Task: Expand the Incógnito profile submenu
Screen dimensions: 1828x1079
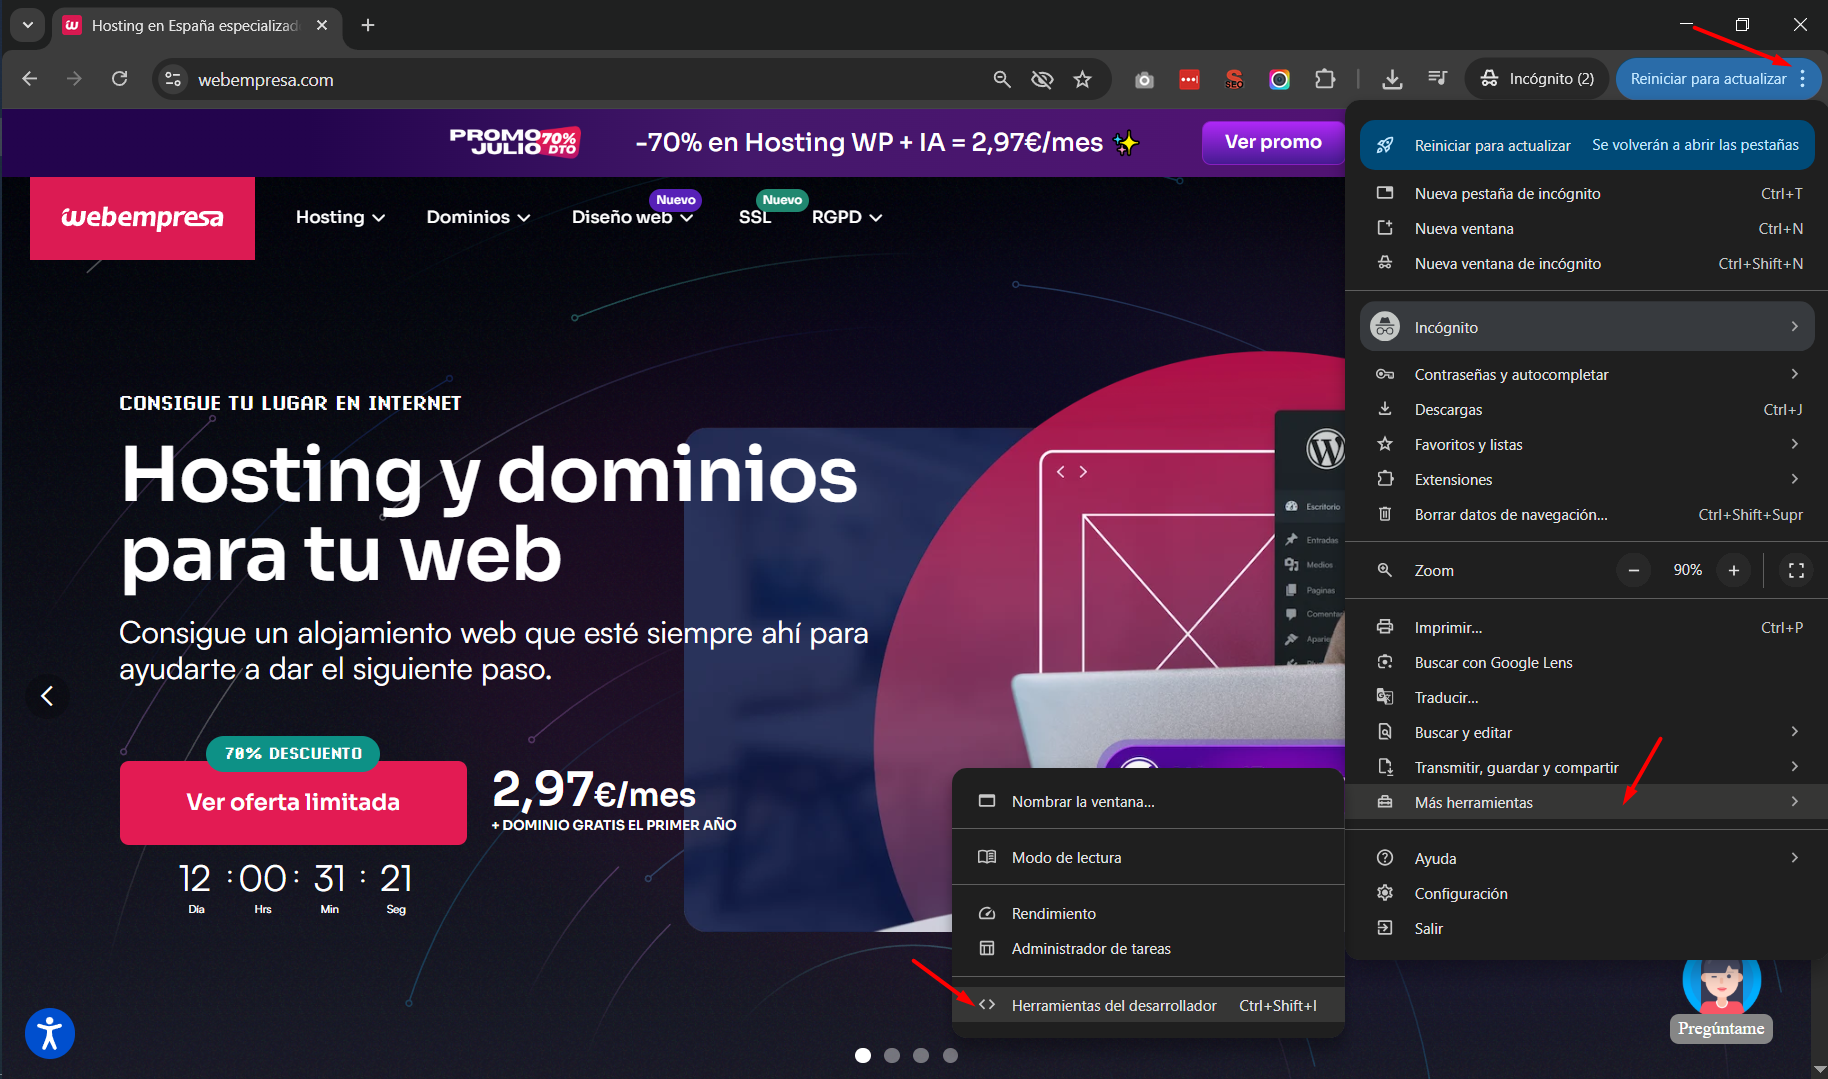Action: pos(1587,327)
